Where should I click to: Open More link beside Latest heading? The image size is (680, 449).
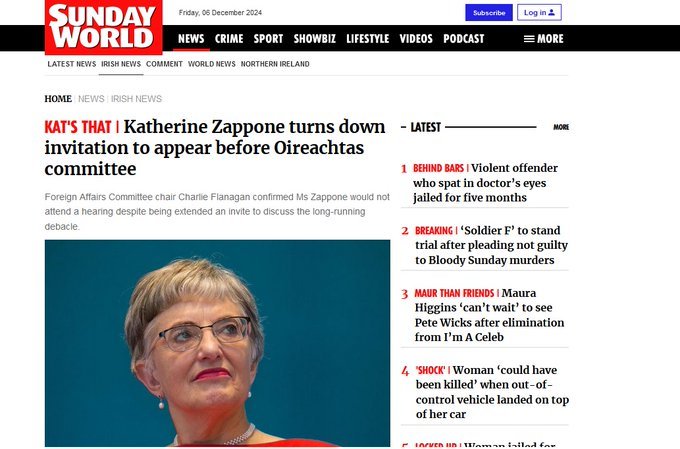[x=561, y=127]
